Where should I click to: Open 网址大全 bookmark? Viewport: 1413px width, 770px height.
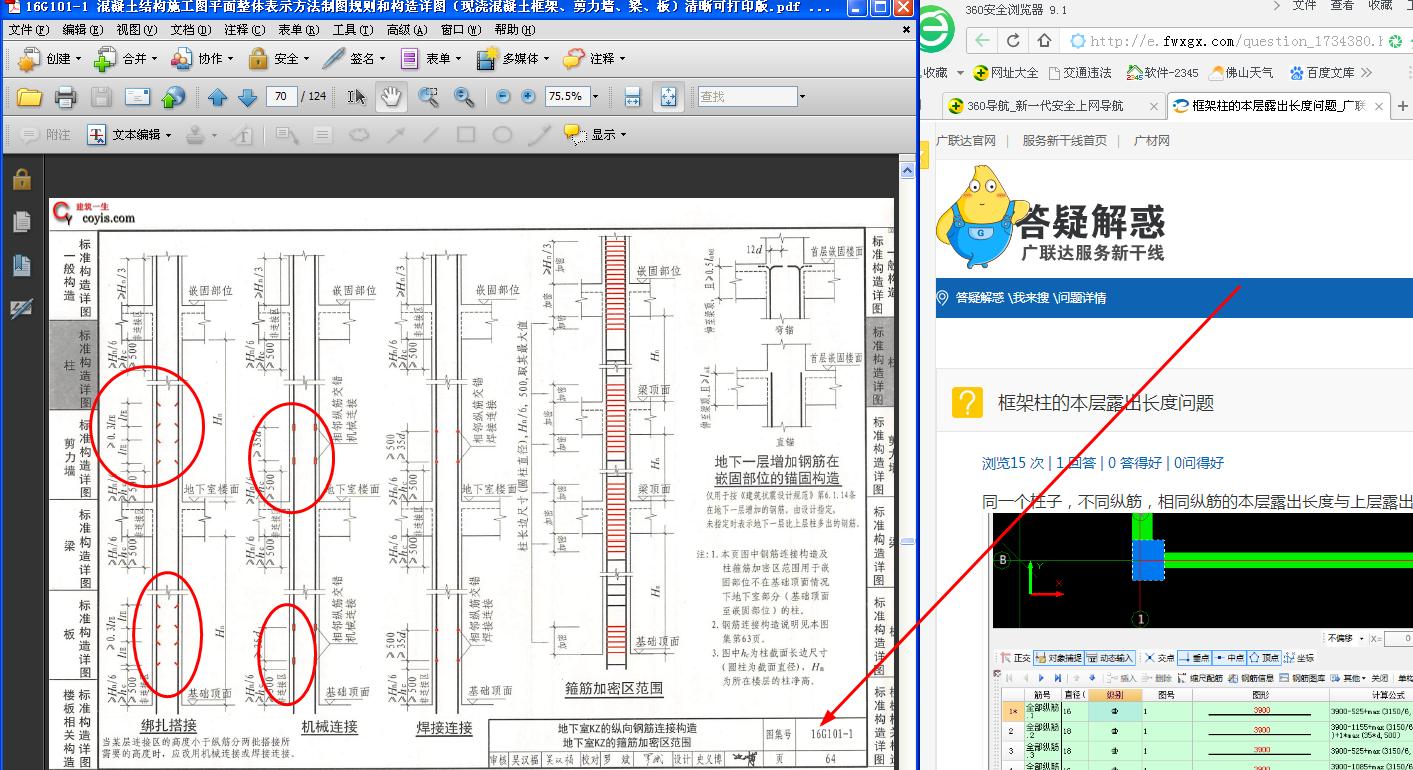(x=1006, y=73)
